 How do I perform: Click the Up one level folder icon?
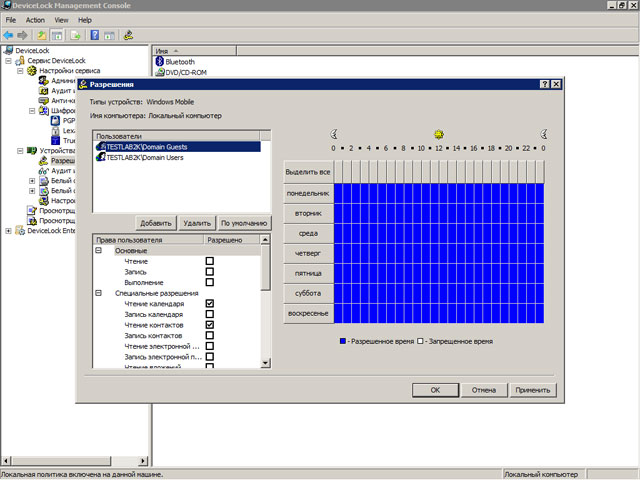click(43, 35)
